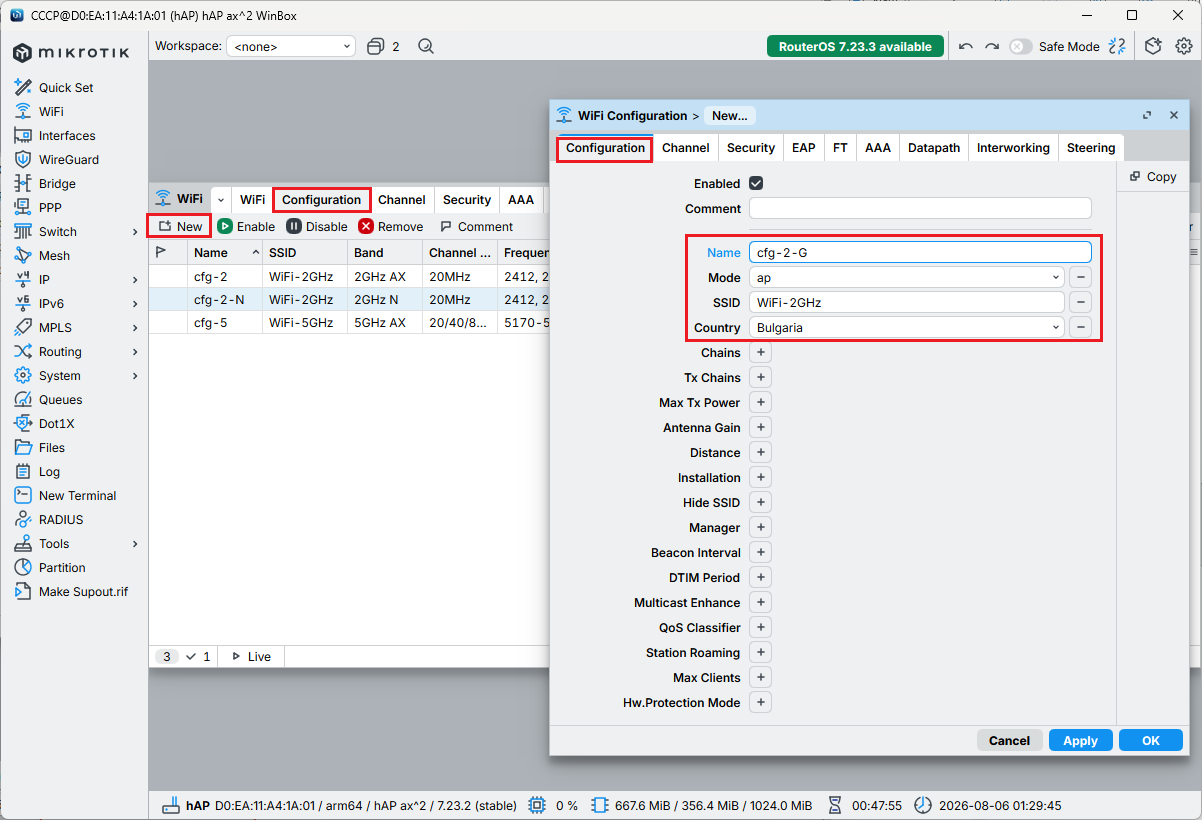This screenshot has height=820, width=1202.
Task: Click the Apply button
Action: (x=1080, y=740)
